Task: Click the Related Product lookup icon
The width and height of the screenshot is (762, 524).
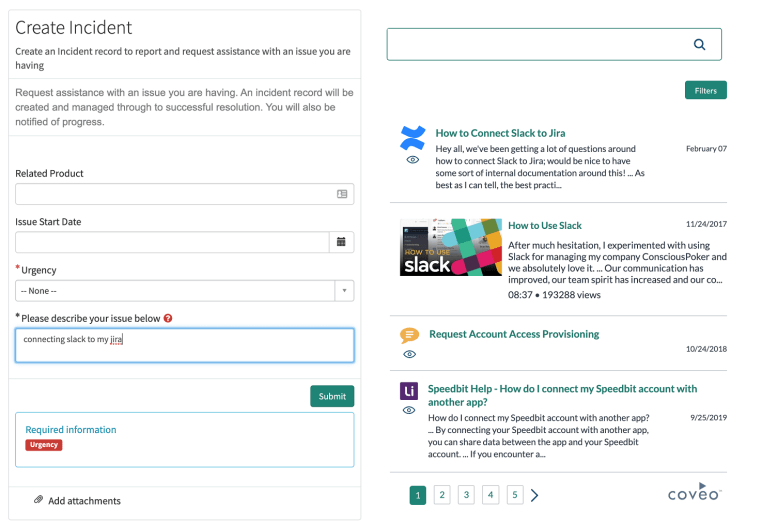Action: (342, 194)
